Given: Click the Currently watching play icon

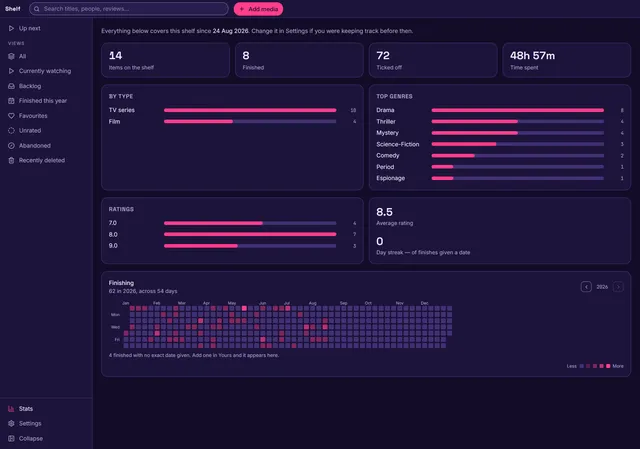Looking at the screenshot, I should [11, 71].
